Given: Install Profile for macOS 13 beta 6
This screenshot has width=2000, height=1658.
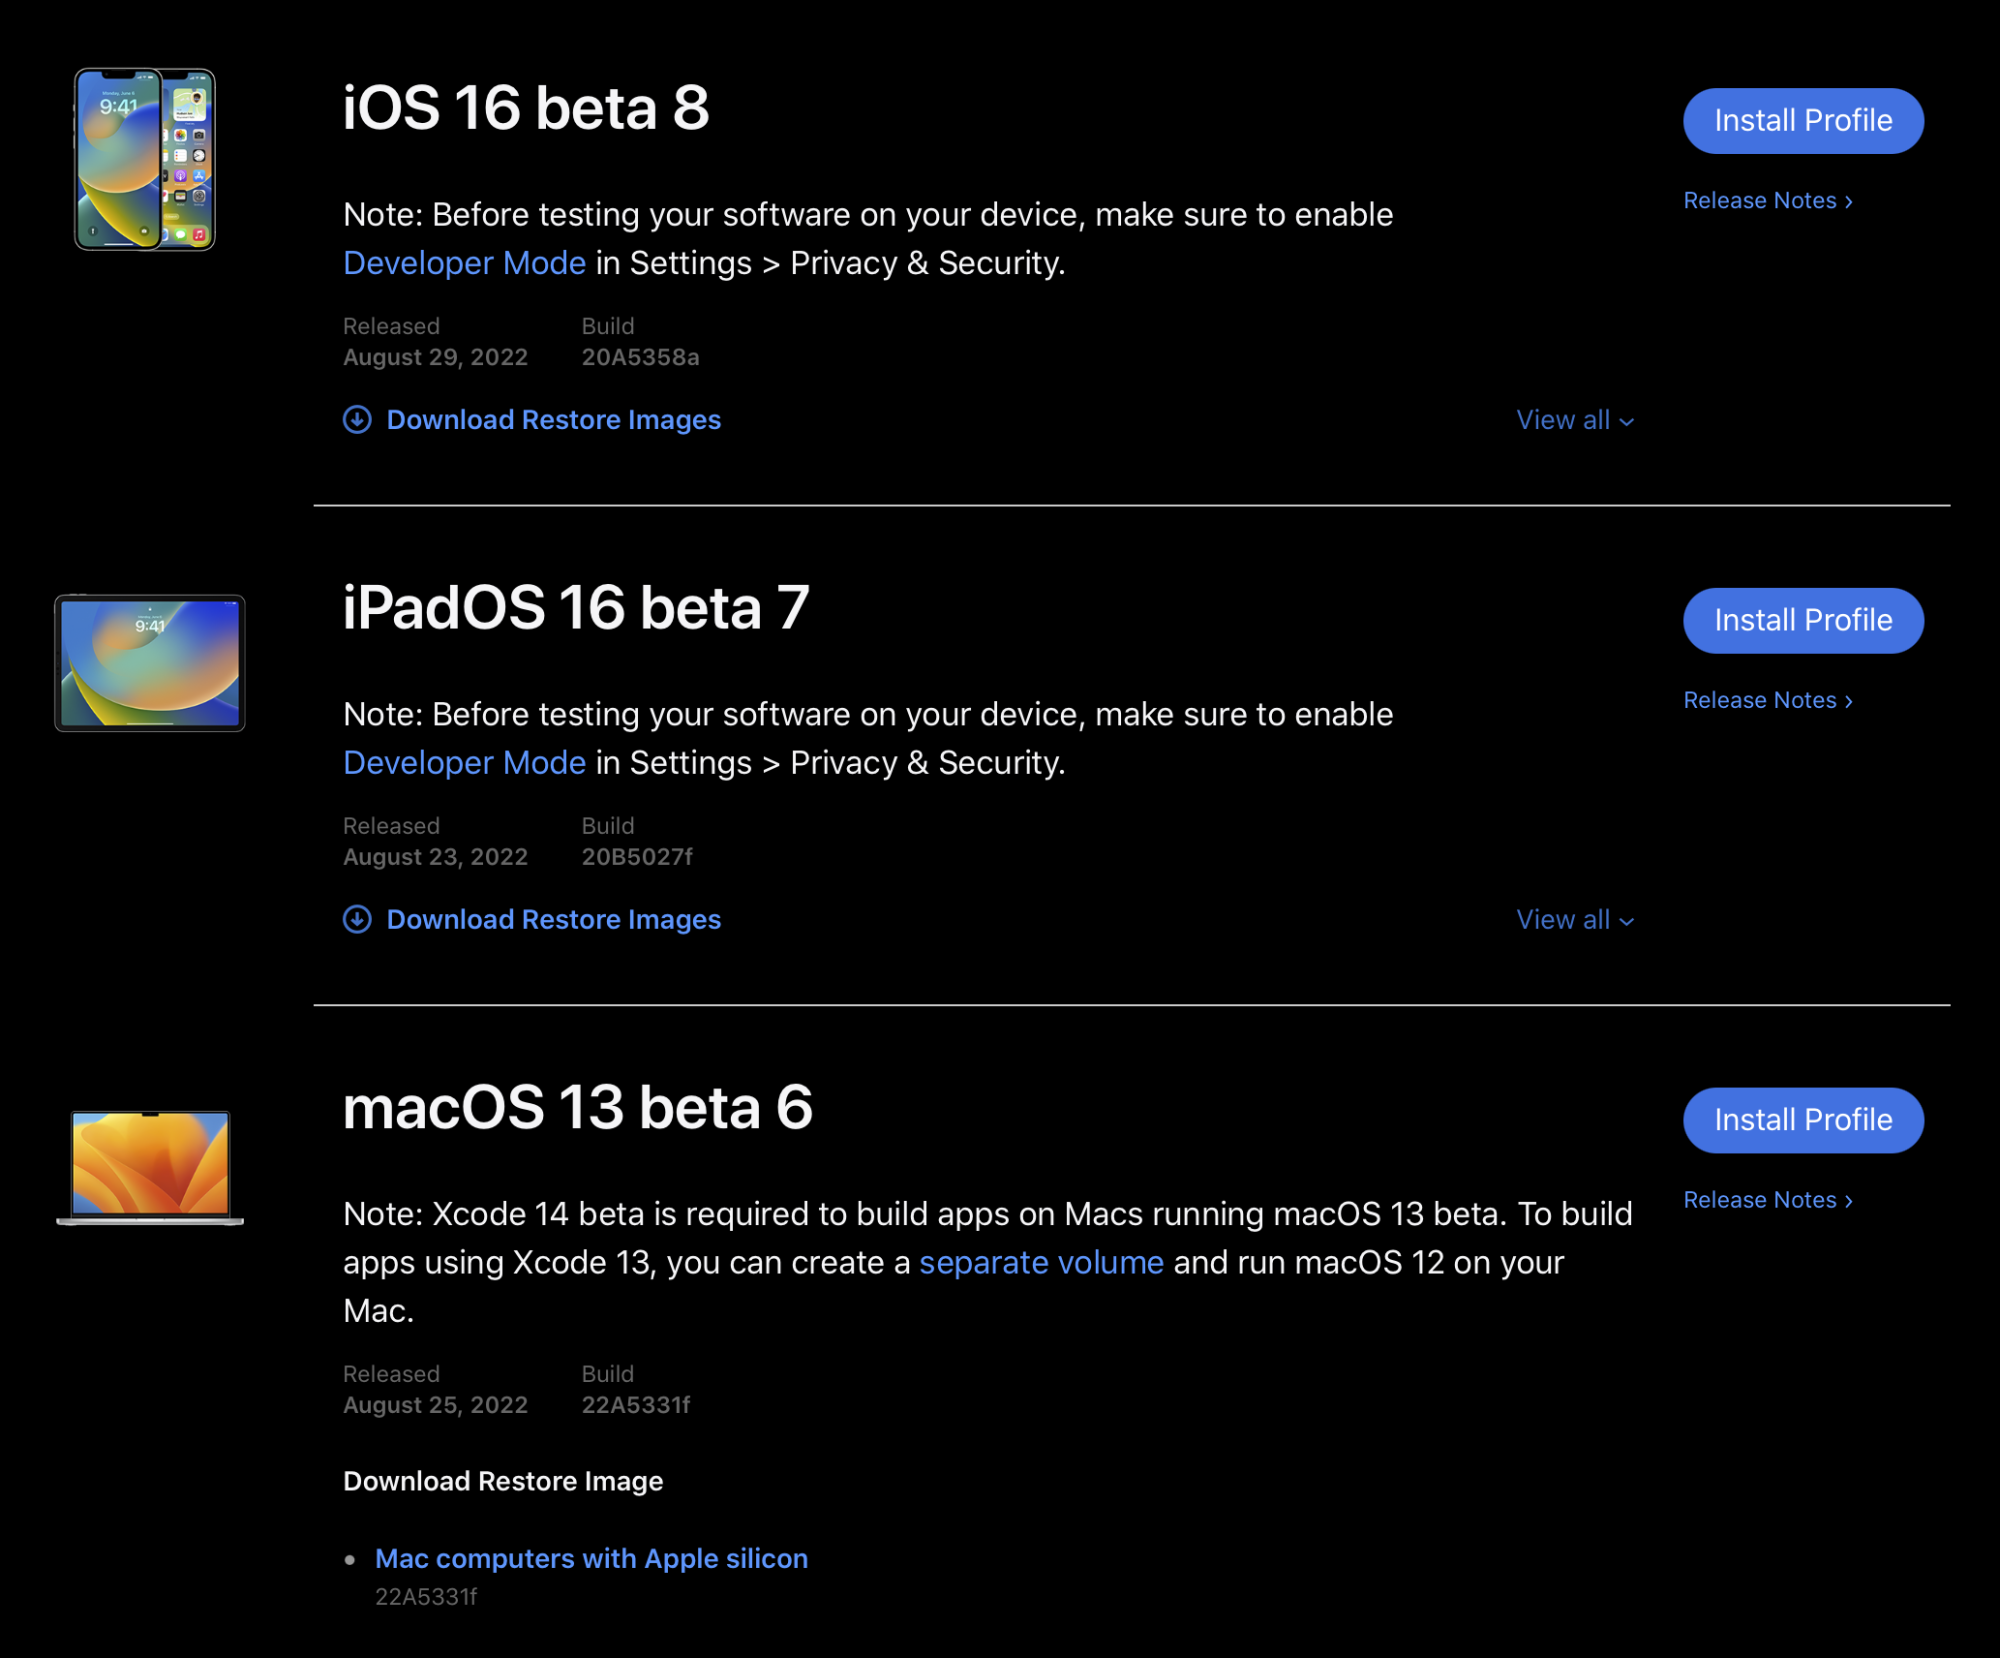Looking at the screenshot, I should click(1803, 1120).
